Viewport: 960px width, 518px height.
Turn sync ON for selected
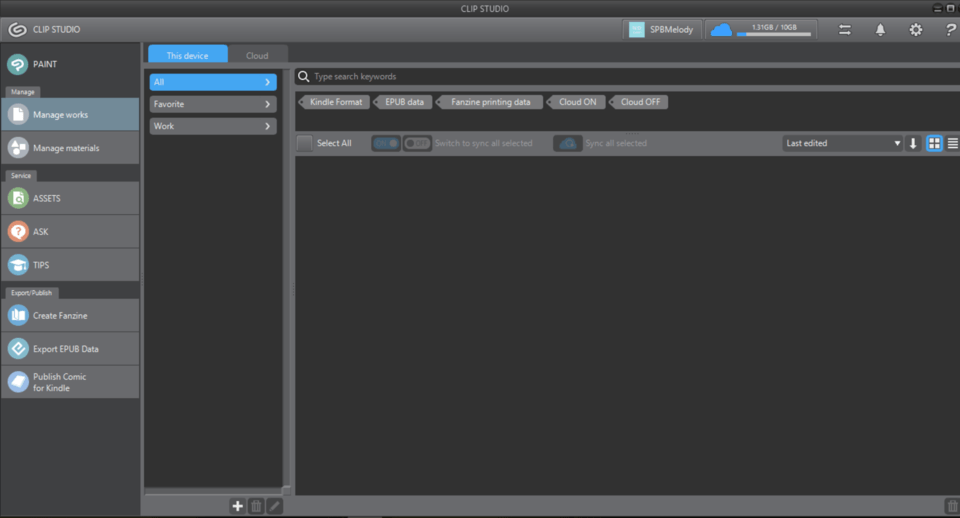pyautogui.click(x=386, y=143)
